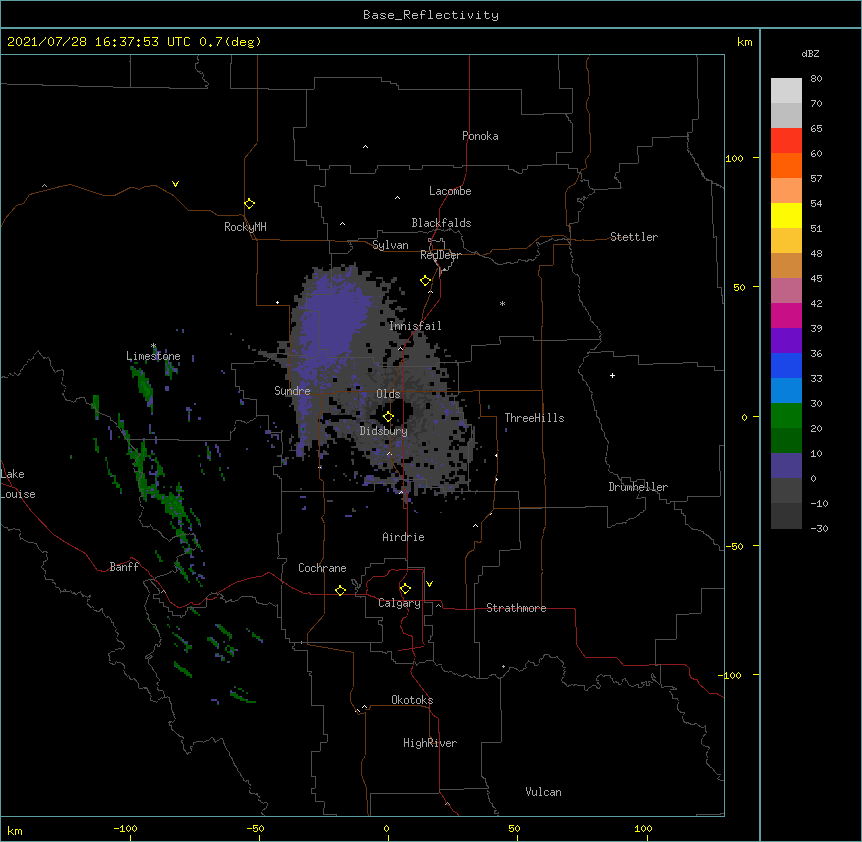Click the Strathmore label
The width and height of the screenshot is (862, 842).
[x=516, y=608]
